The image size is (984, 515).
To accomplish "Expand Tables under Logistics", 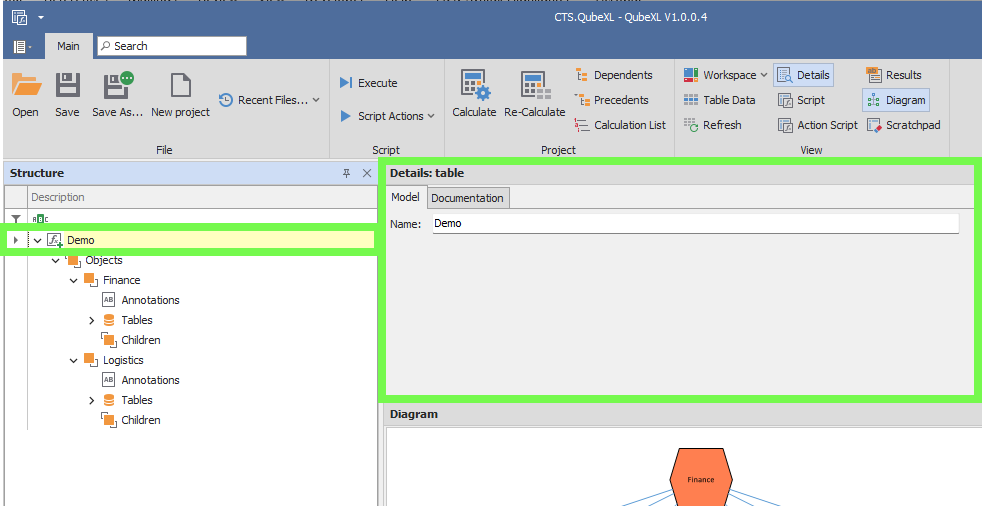I will pyautogui.click(x=92, y=400).
